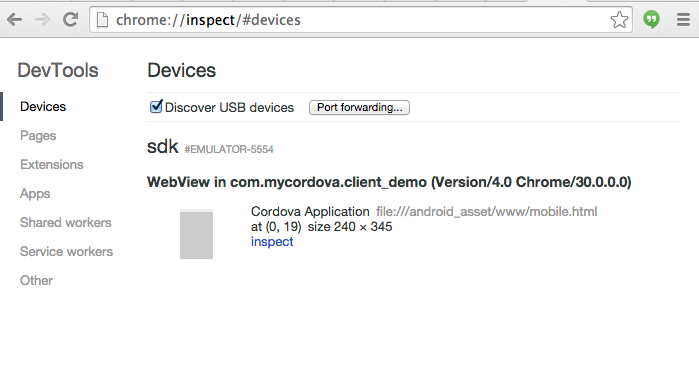Go back with the browser back arrow
Viewport: 699px width, 365px height.
coord(15,20)
